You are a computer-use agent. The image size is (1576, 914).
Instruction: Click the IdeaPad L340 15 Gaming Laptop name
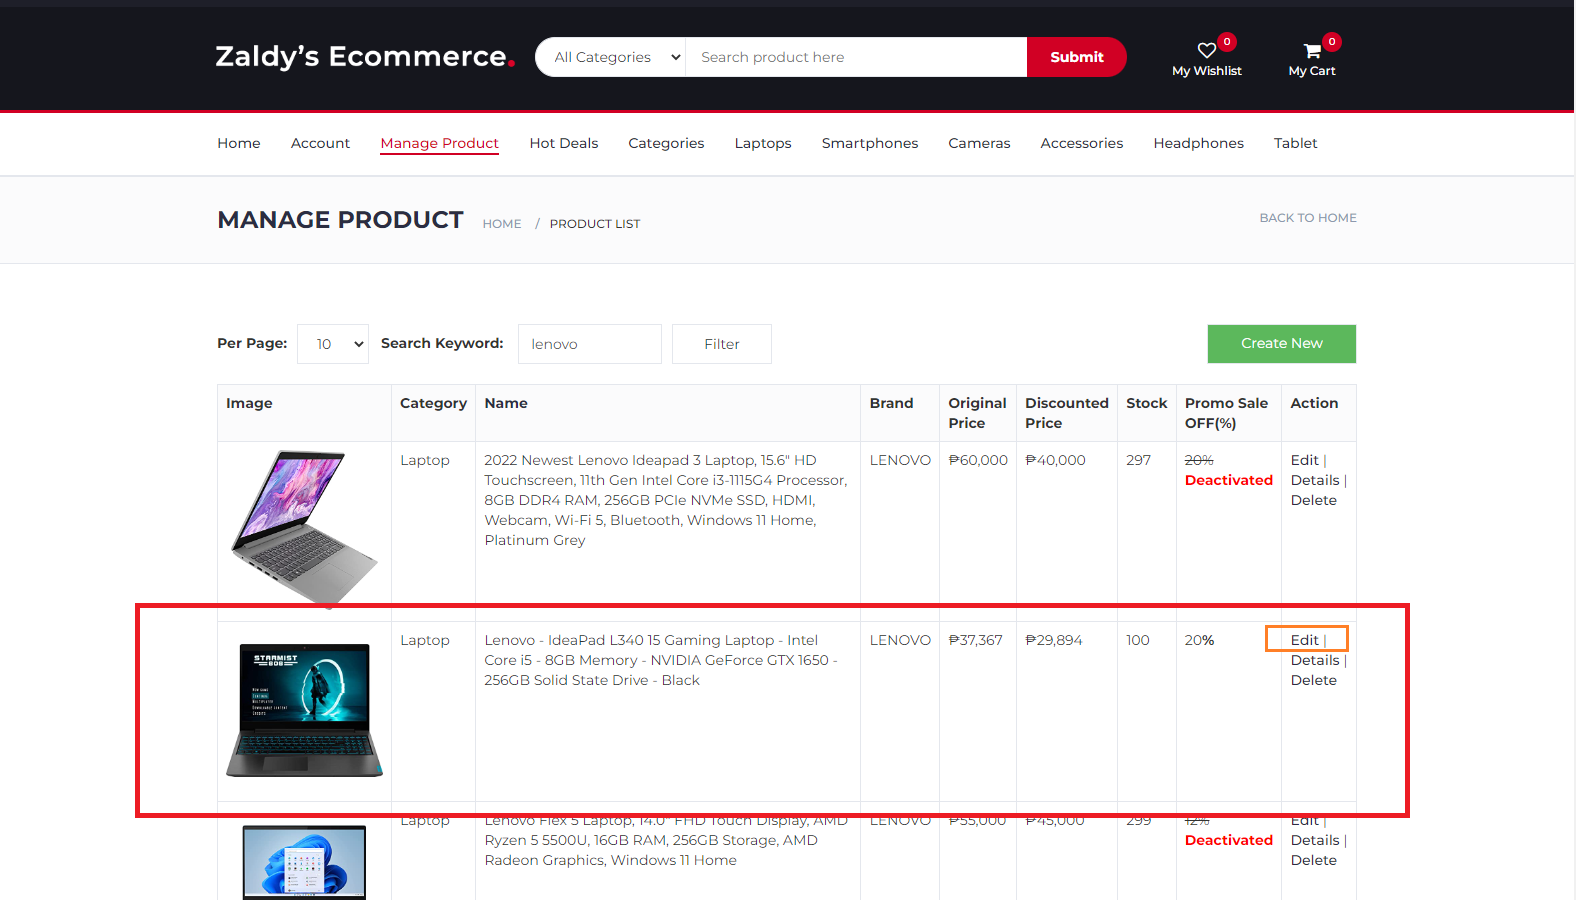coord(661,660)
